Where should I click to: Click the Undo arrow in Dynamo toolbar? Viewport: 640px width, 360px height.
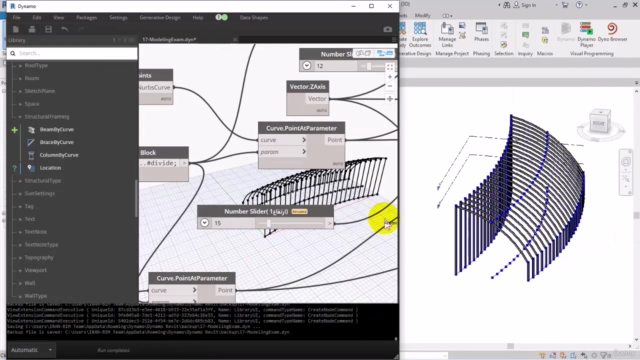(x=64, y=29)
